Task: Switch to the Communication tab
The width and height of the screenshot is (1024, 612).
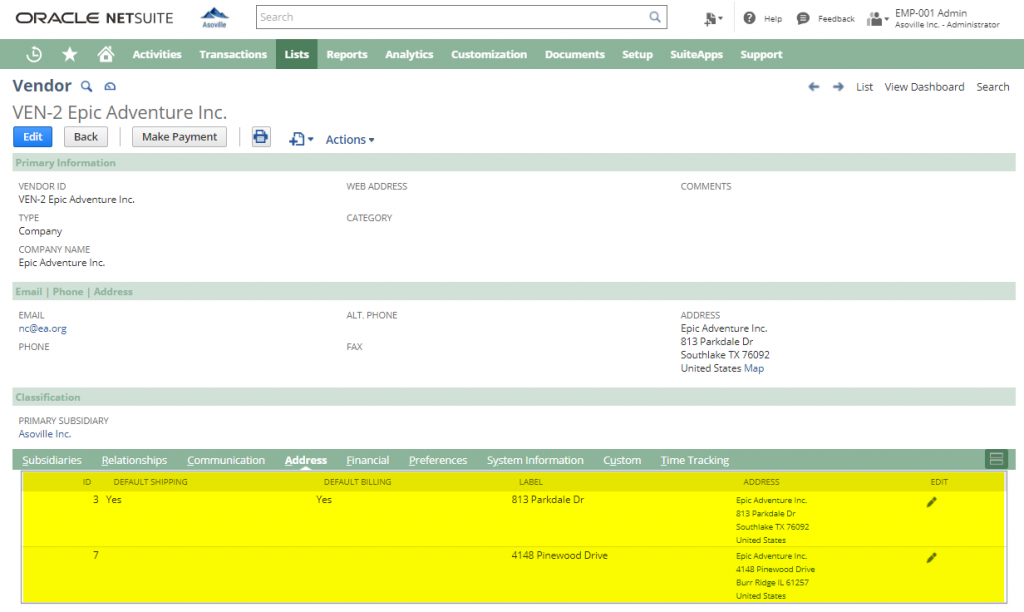Action: [226, 460]
